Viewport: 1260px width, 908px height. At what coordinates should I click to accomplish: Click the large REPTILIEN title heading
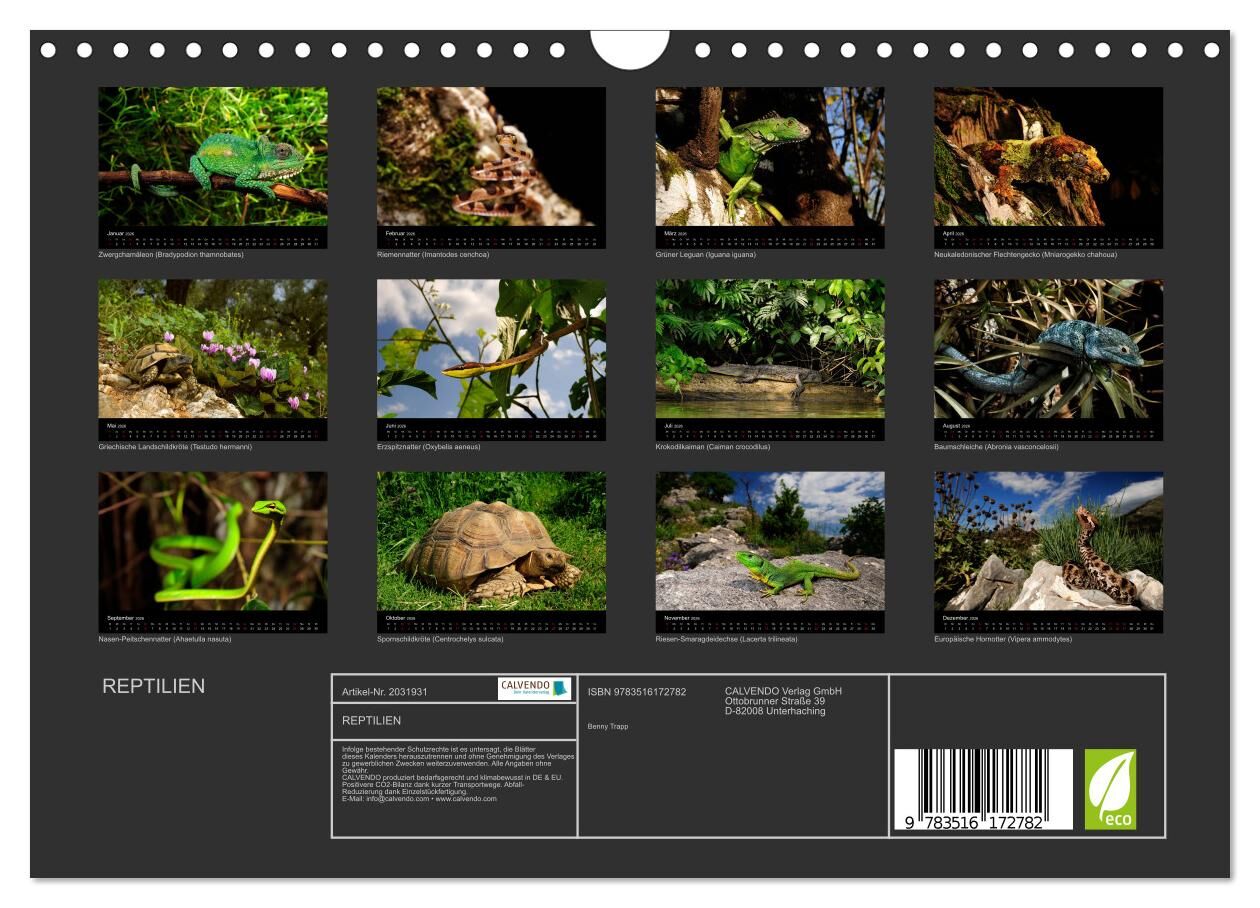(x=153, y=686)
